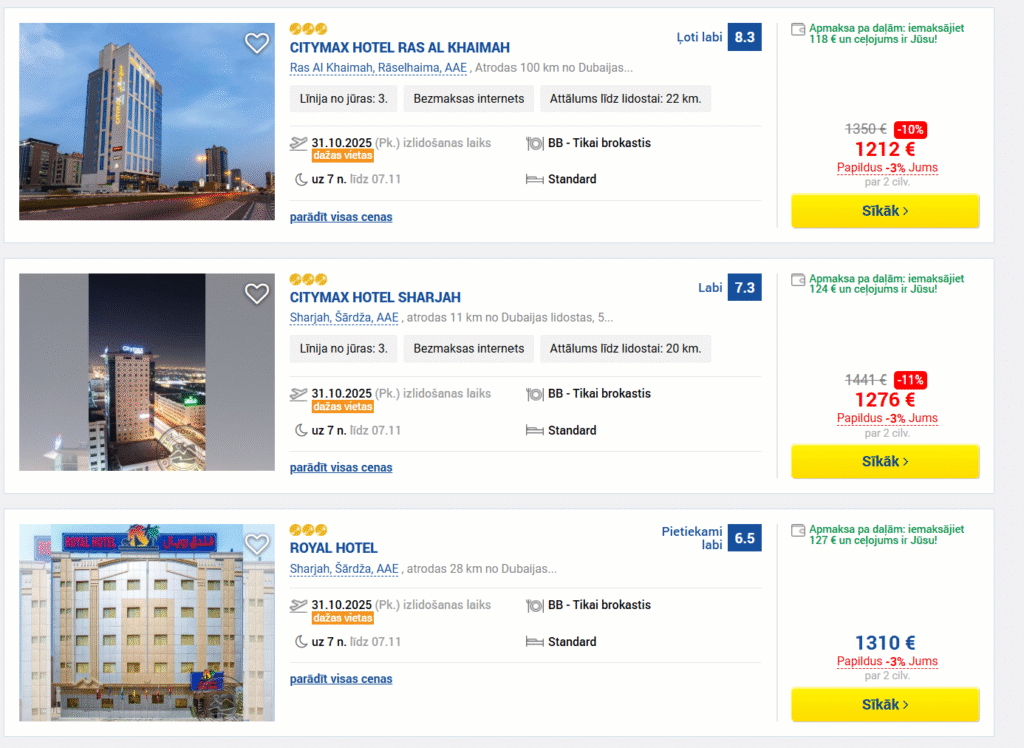
Task: Click wallet icon in Citymax Sharjah offer
Action: (x=797, y=280)
